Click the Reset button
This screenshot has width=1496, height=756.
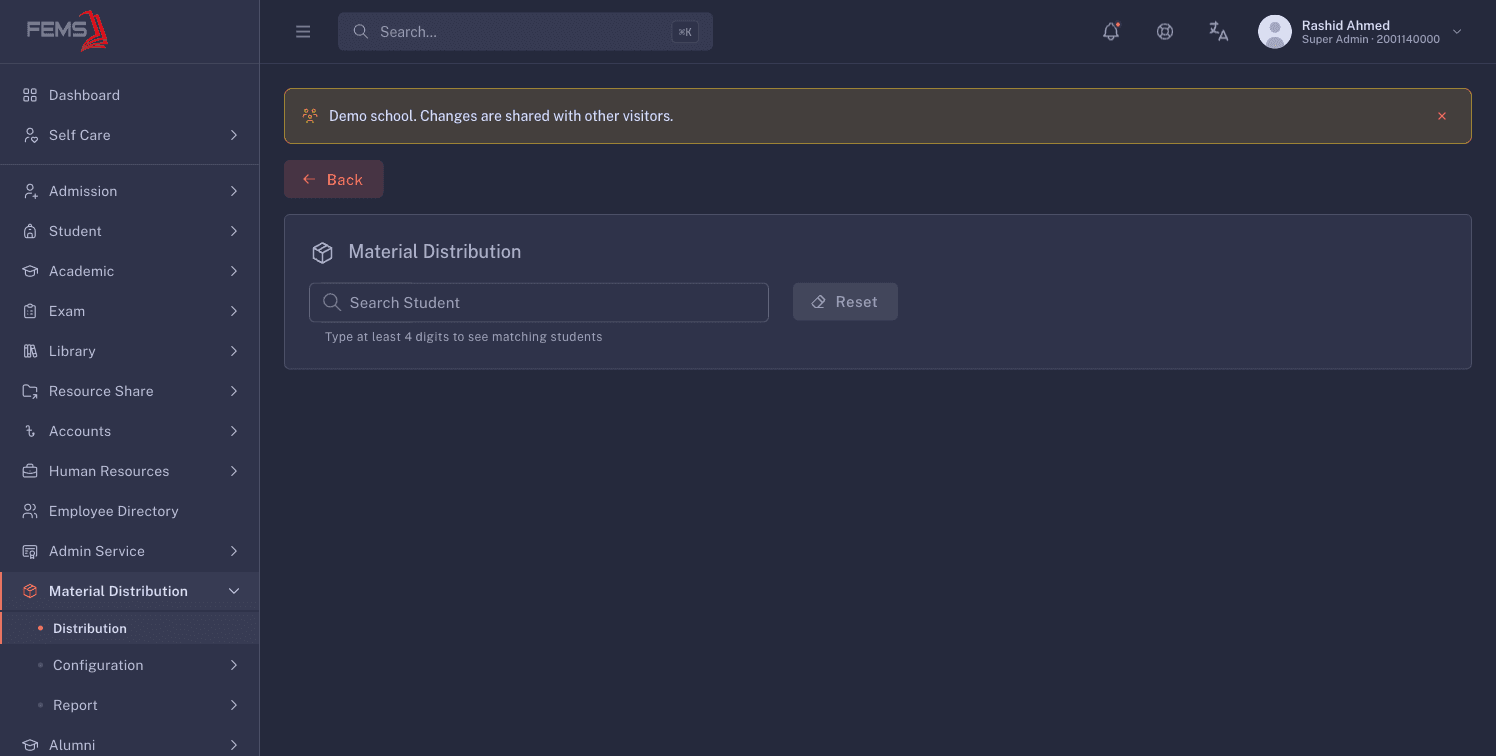tap(845, 302)
